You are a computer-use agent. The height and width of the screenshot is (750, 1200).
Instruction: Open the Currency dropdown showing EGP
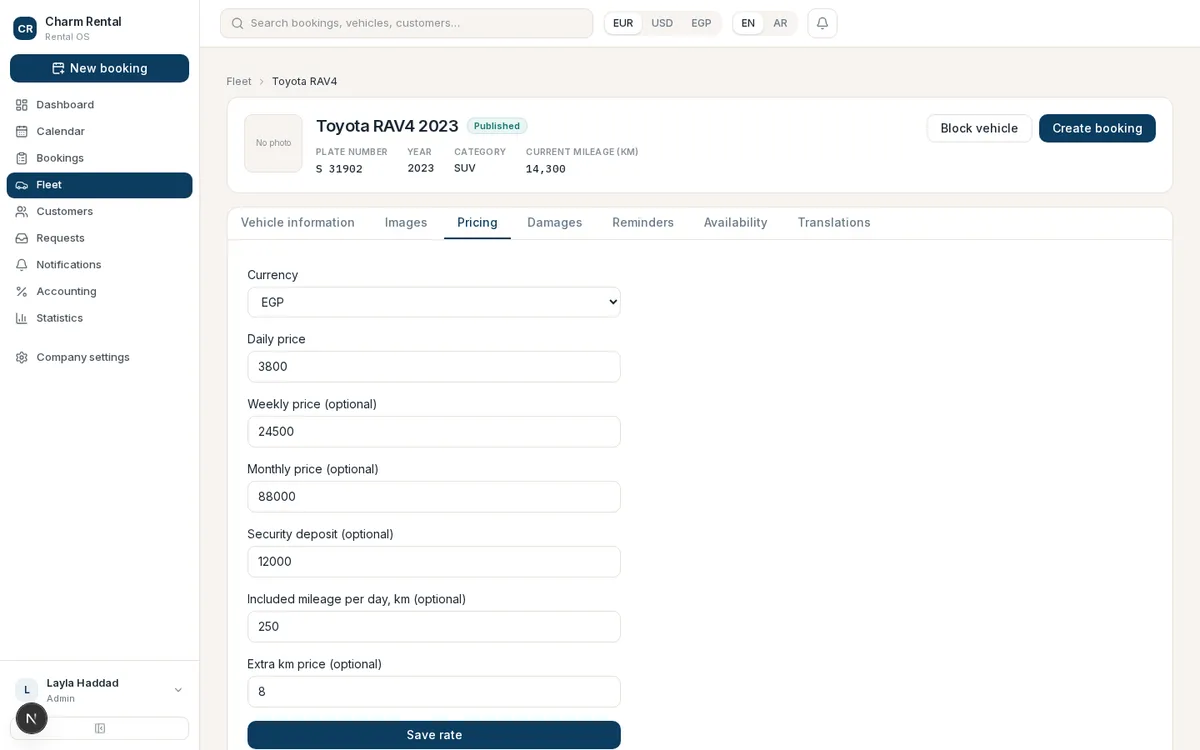click(x=434, y=302)
